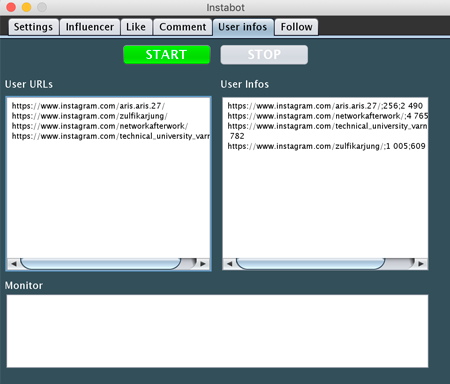Go to the Comment tab
This screenshot has width=450, height=384.
tap(182, 27)
